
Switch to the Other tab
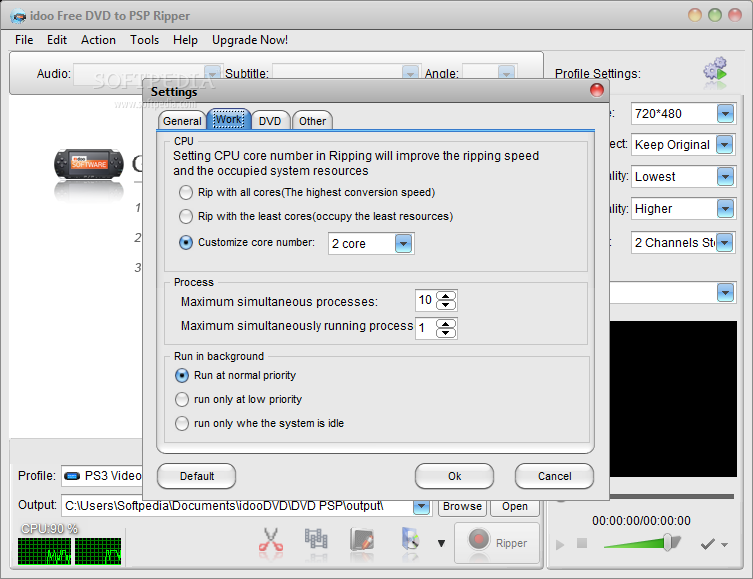click(312, 121)
